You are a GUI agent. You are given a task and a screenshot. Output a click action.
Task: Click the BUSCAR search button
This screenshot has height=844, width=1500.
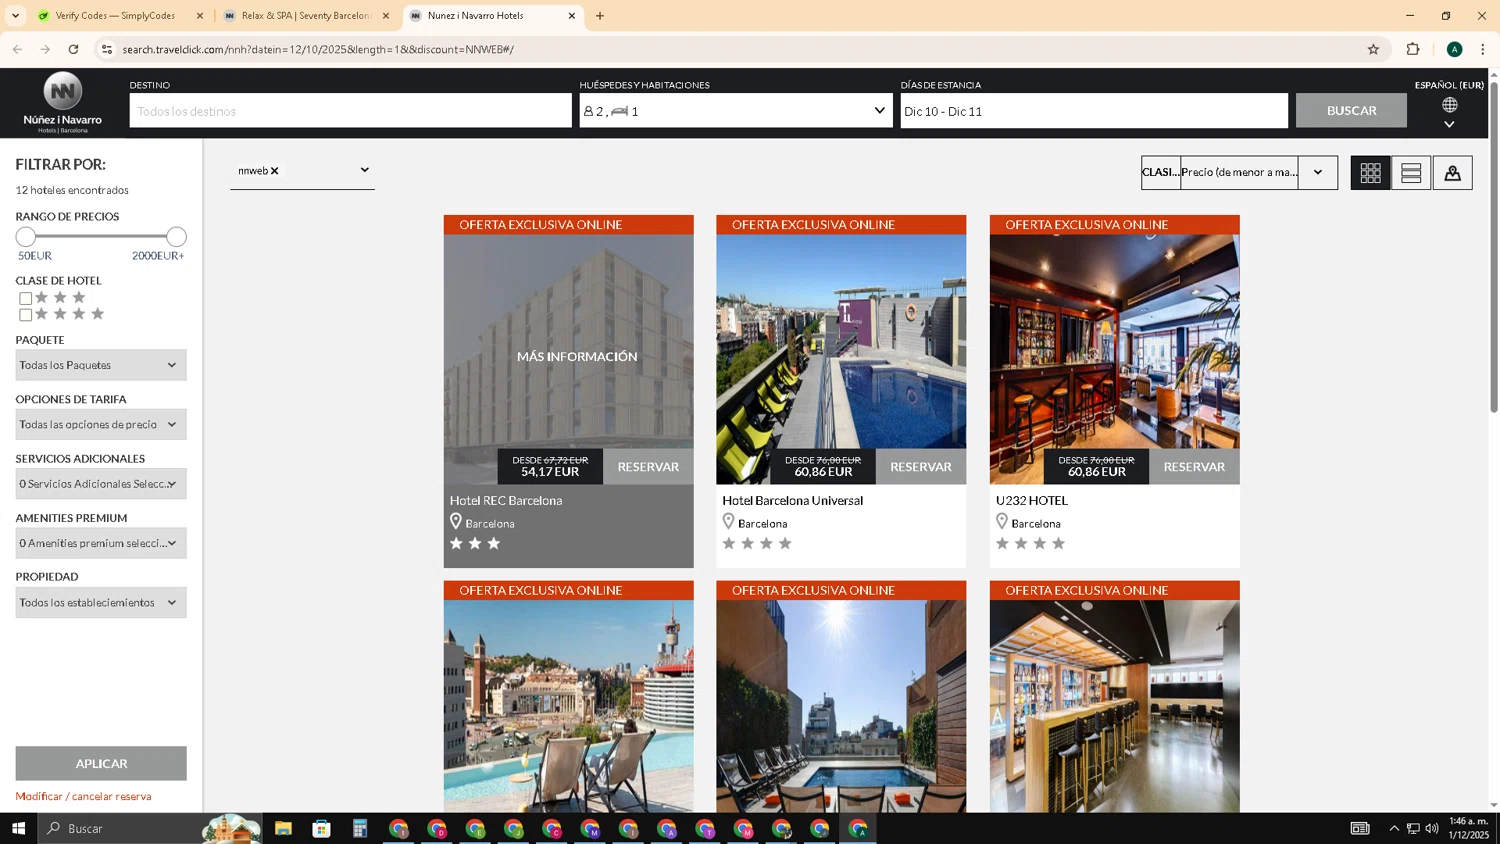tap(1351, 110)
